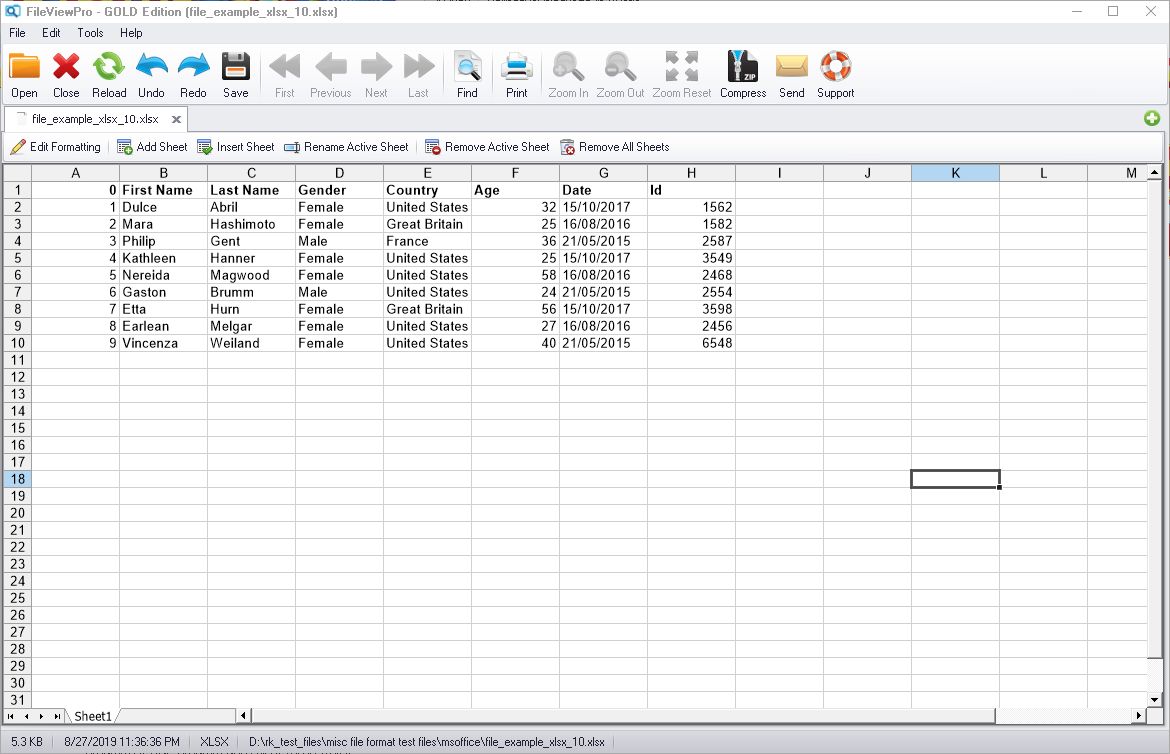Select the Sheet1 tab at the bottom
Image resolution: width=1170 pixels, height=754 pixels.
tap(92, 716)
